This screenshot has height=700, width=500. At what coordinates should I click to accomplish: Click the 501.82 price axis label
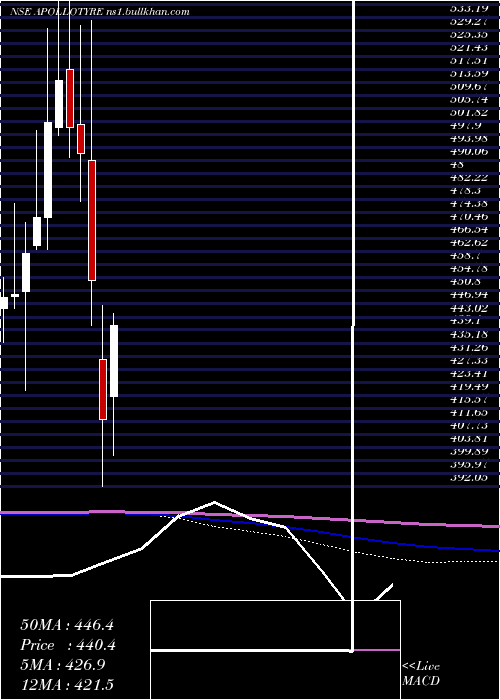point(469,112)
